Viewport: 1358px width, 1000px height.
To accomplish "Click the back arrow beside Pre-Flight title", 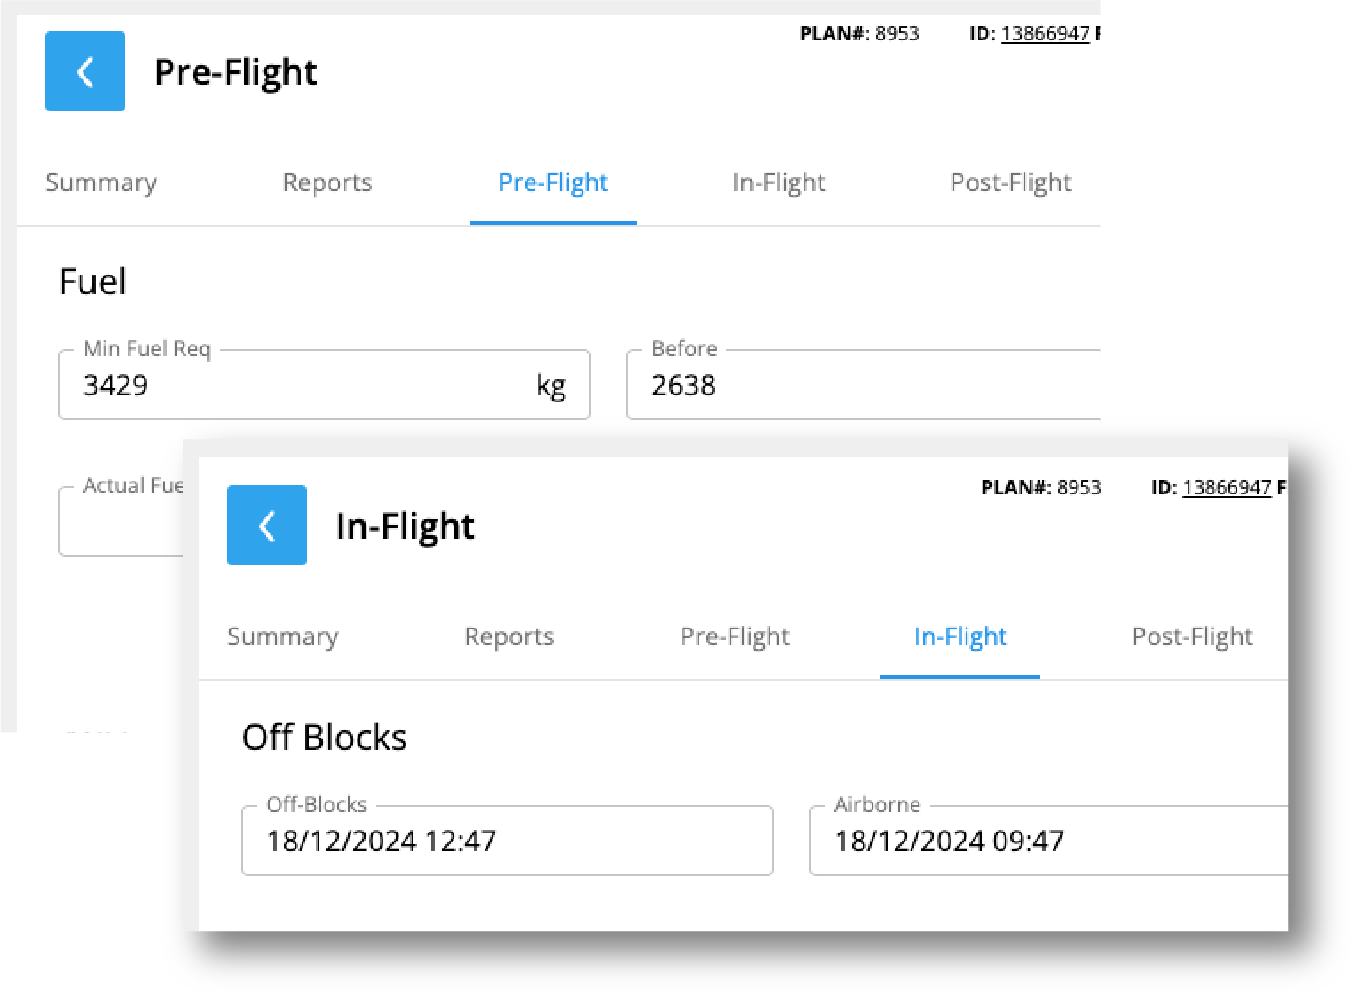I will click(85, 71).
